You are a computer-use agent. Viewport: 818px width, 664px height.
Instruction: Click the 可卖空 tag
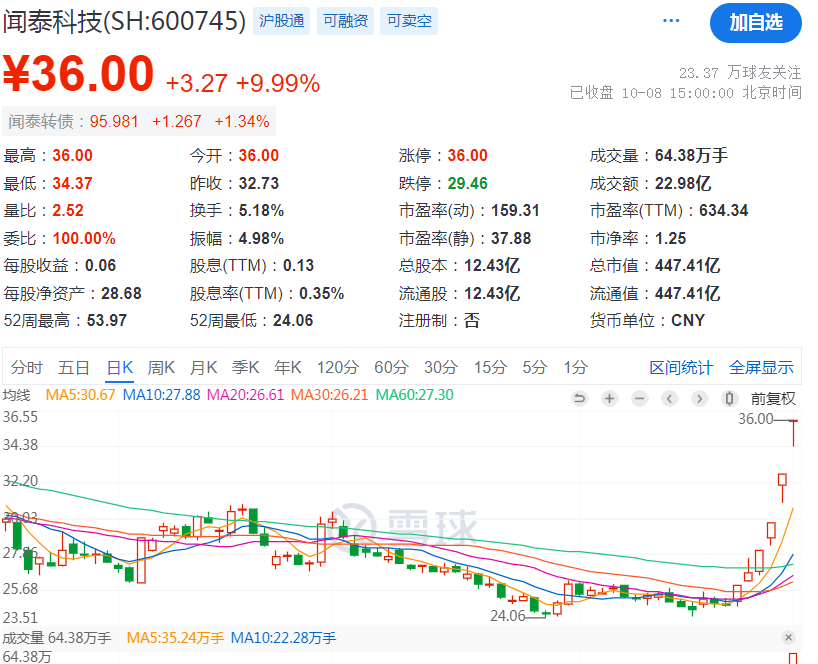pyautogui.click(x=409, y=21)
